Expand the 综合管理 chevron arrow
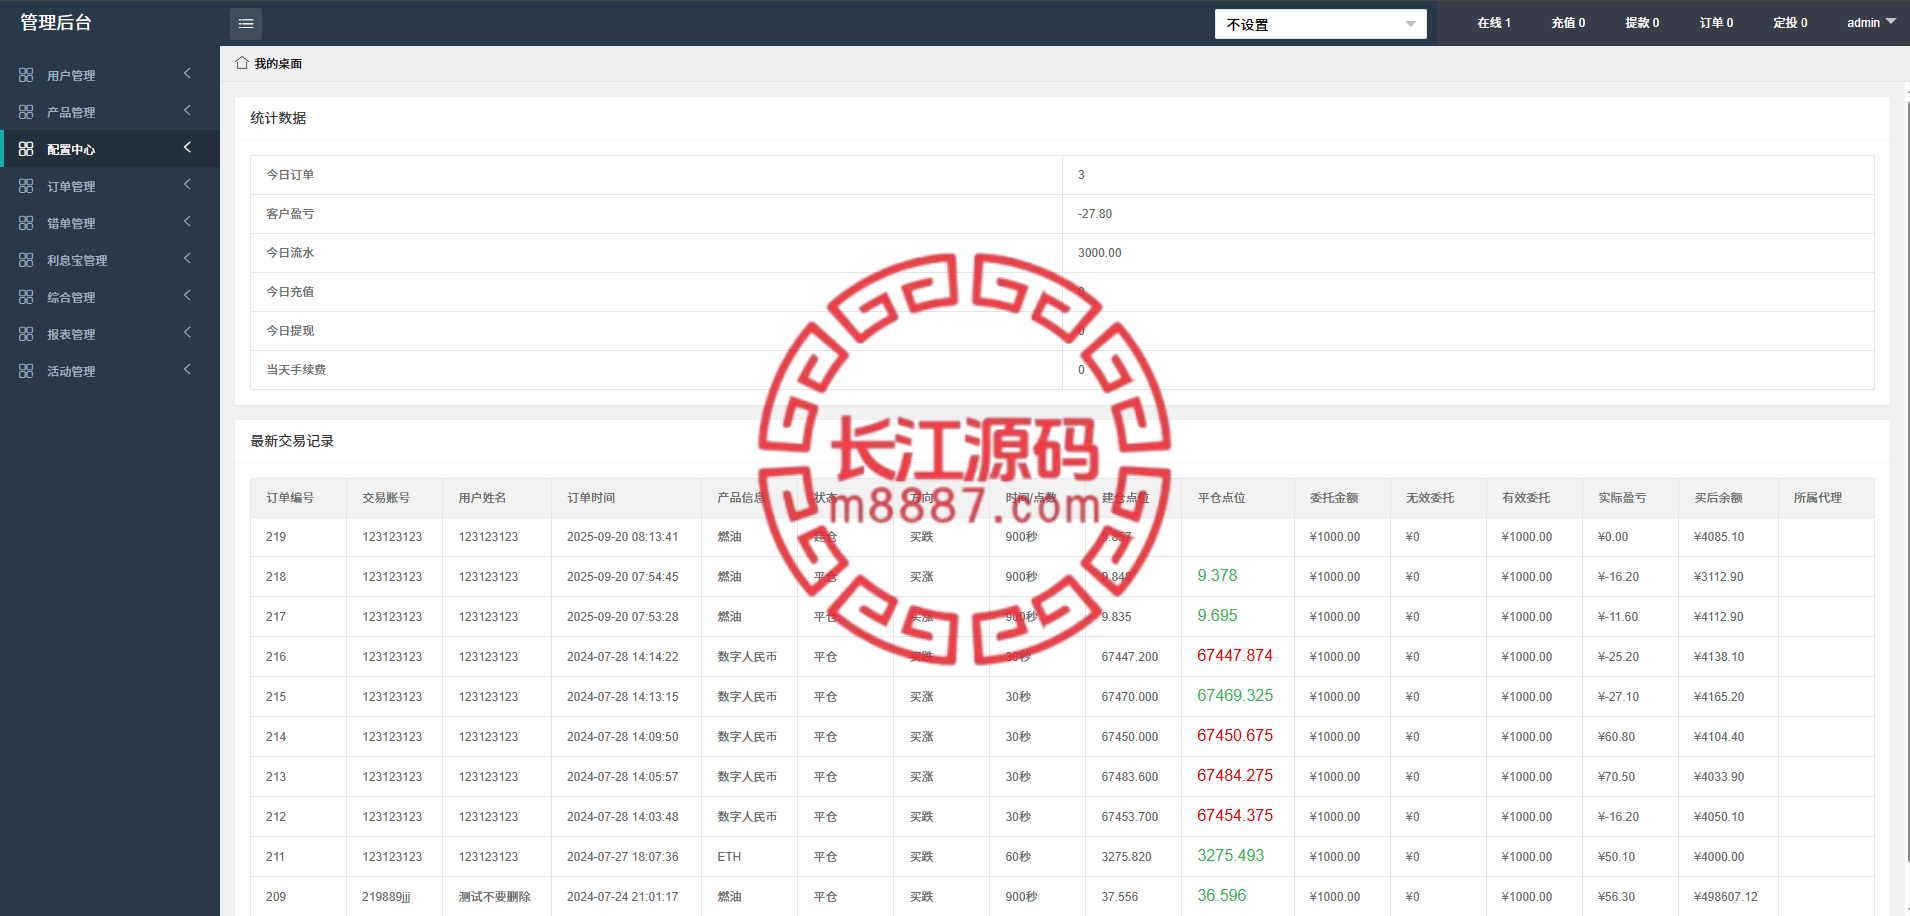Image resolution: width=1910 pixels, height=916 pixels. pos(187,296)
